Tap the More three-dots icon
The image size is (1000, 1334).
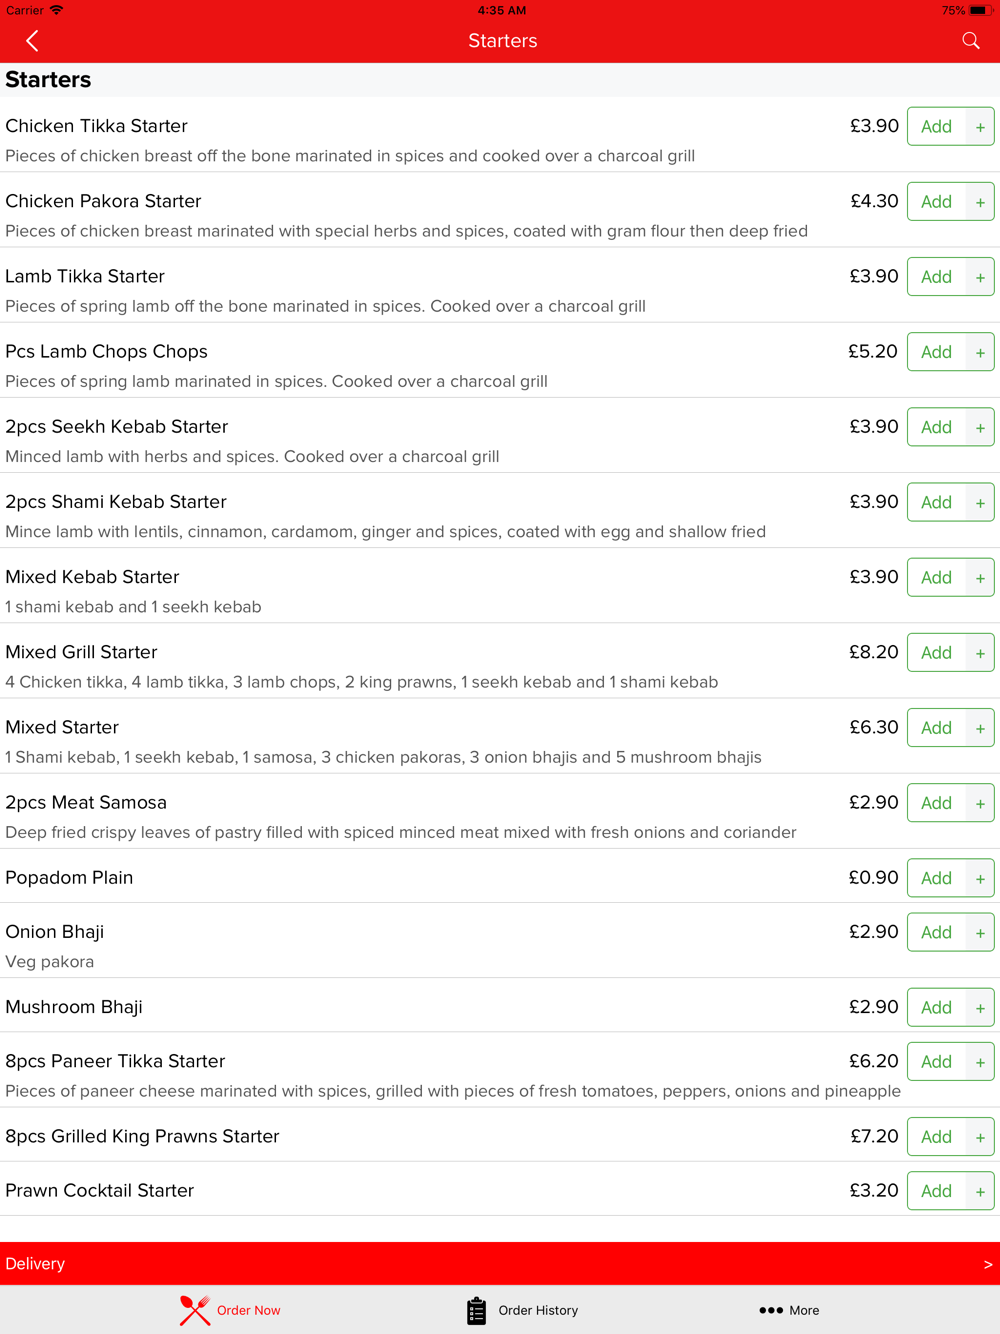(771, 1310)
